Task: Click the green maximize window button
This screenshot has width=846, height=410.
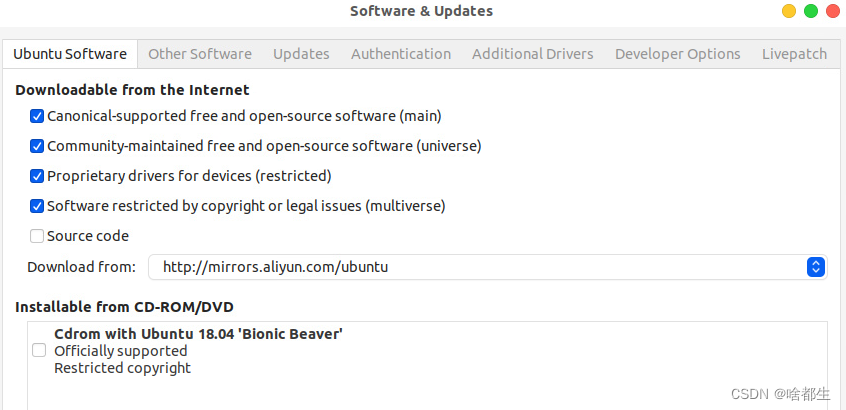Action: pos(811,11)
